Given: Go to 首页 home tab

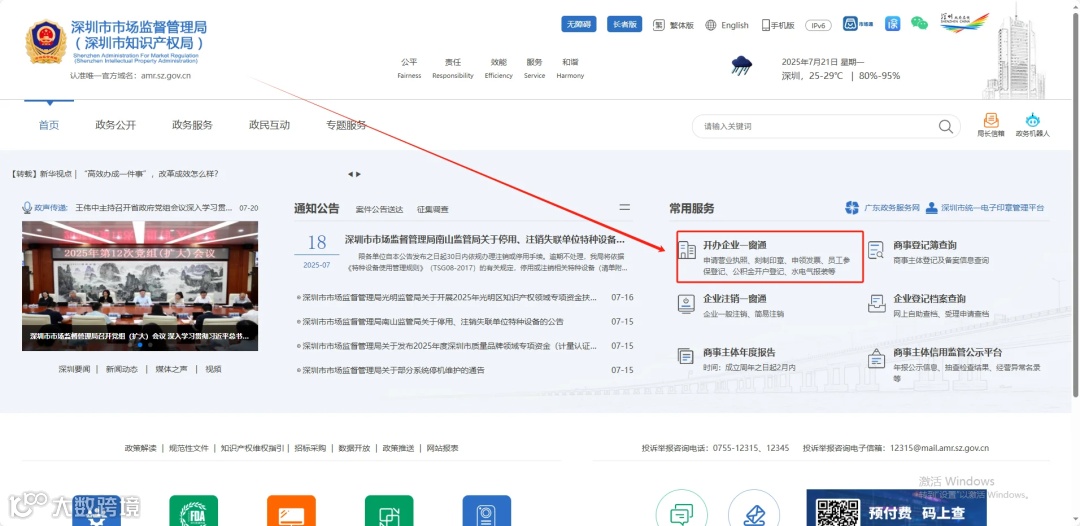Looking at the screenshot, I should (49, 125).
